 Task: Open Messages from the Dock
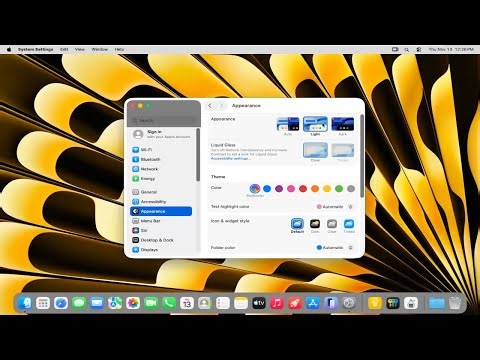pyautogui.click(x=79, y=303)
